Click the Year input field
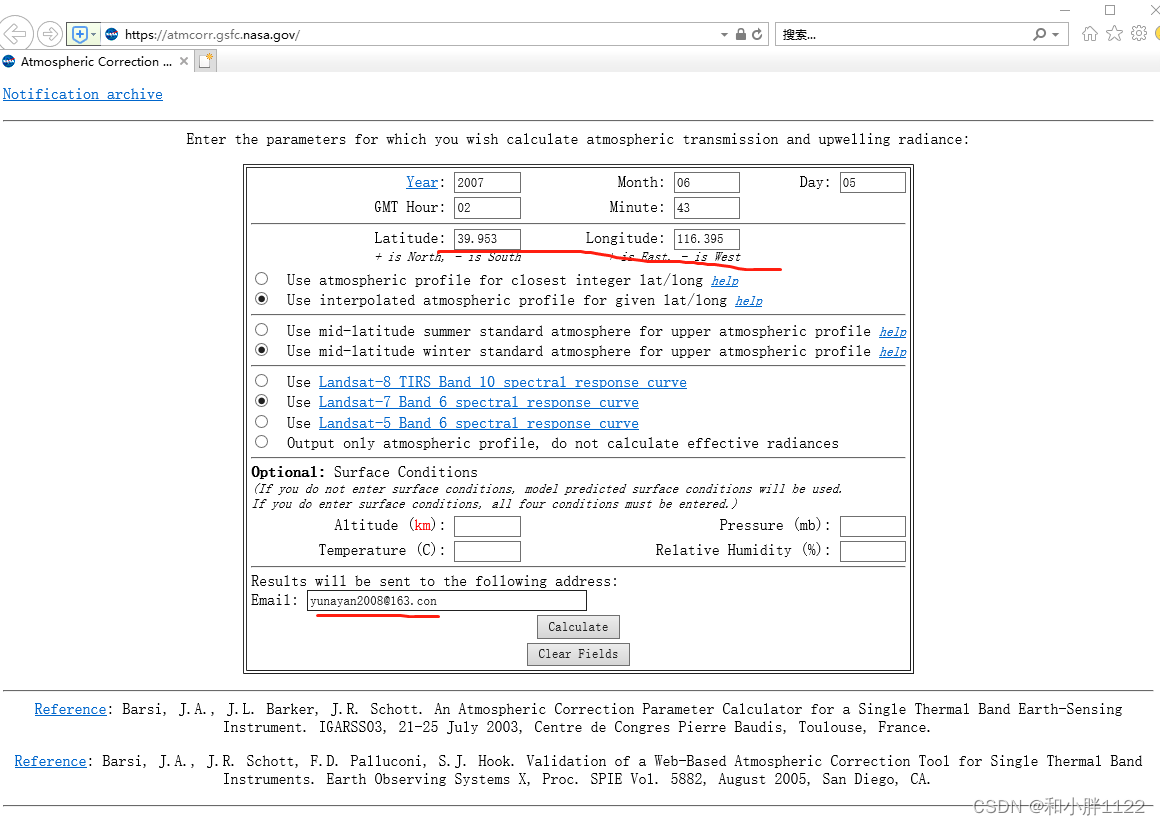1160x825 pixels. pyautogui.click(x=488, y=182)
